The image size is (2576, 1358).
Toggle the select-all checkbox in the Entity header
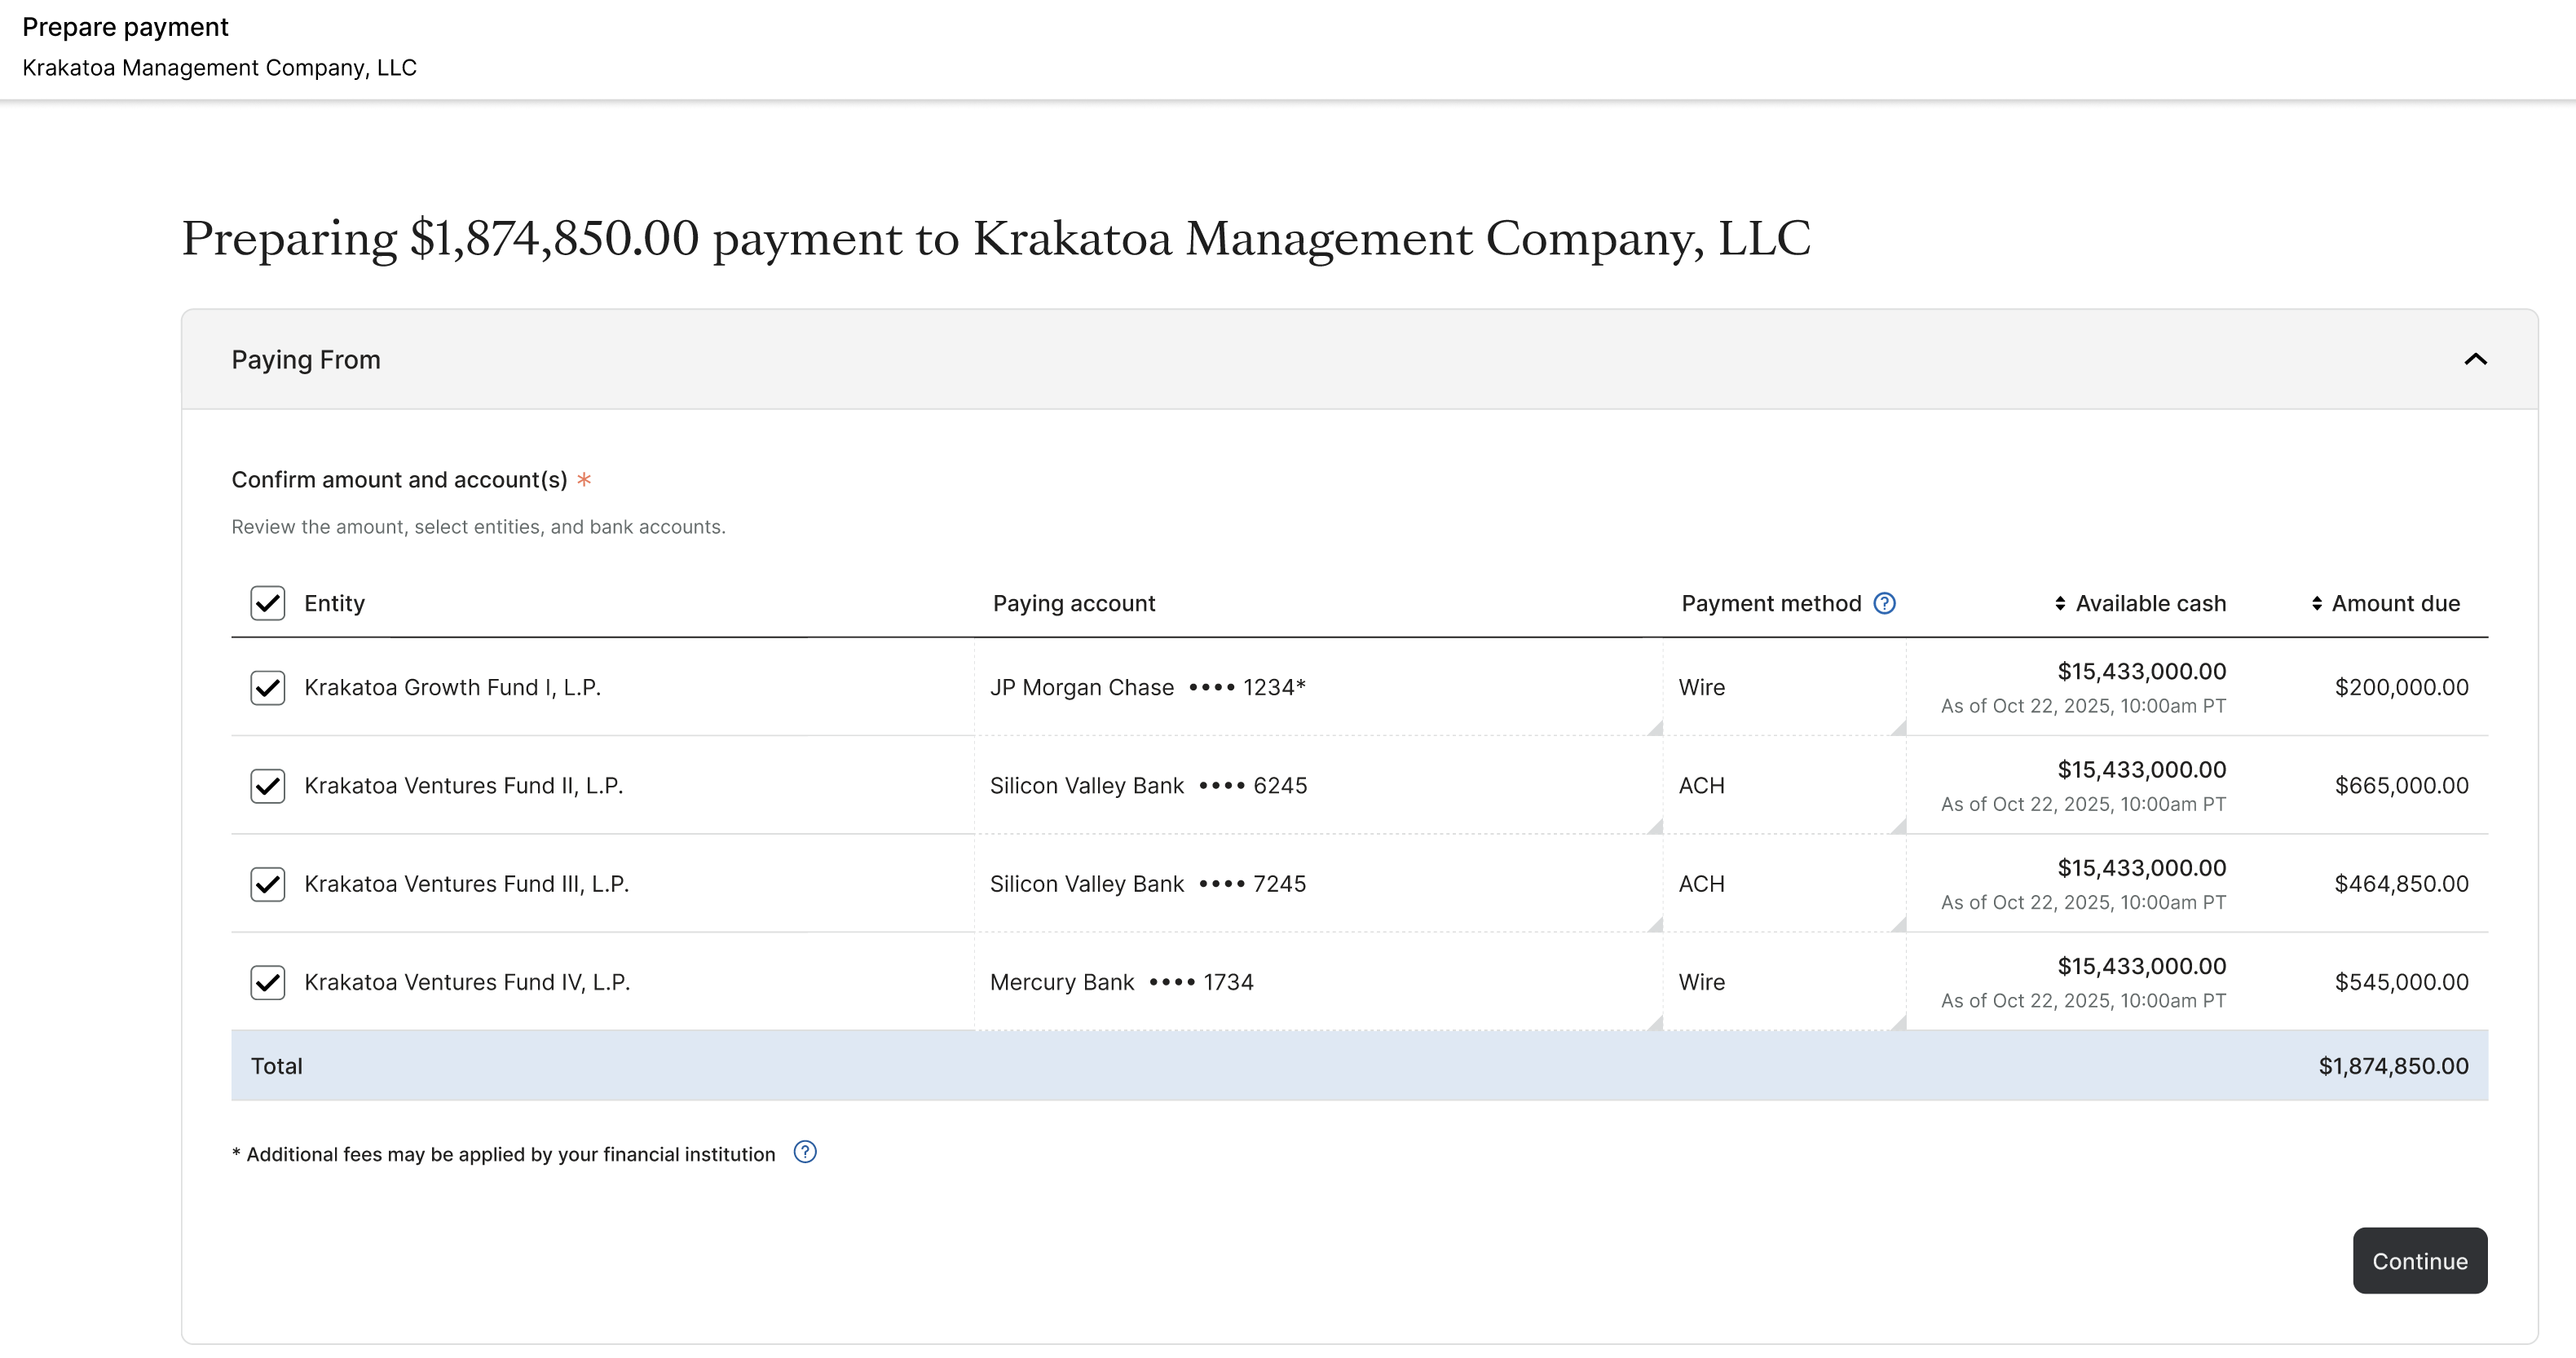click(267, 603)
